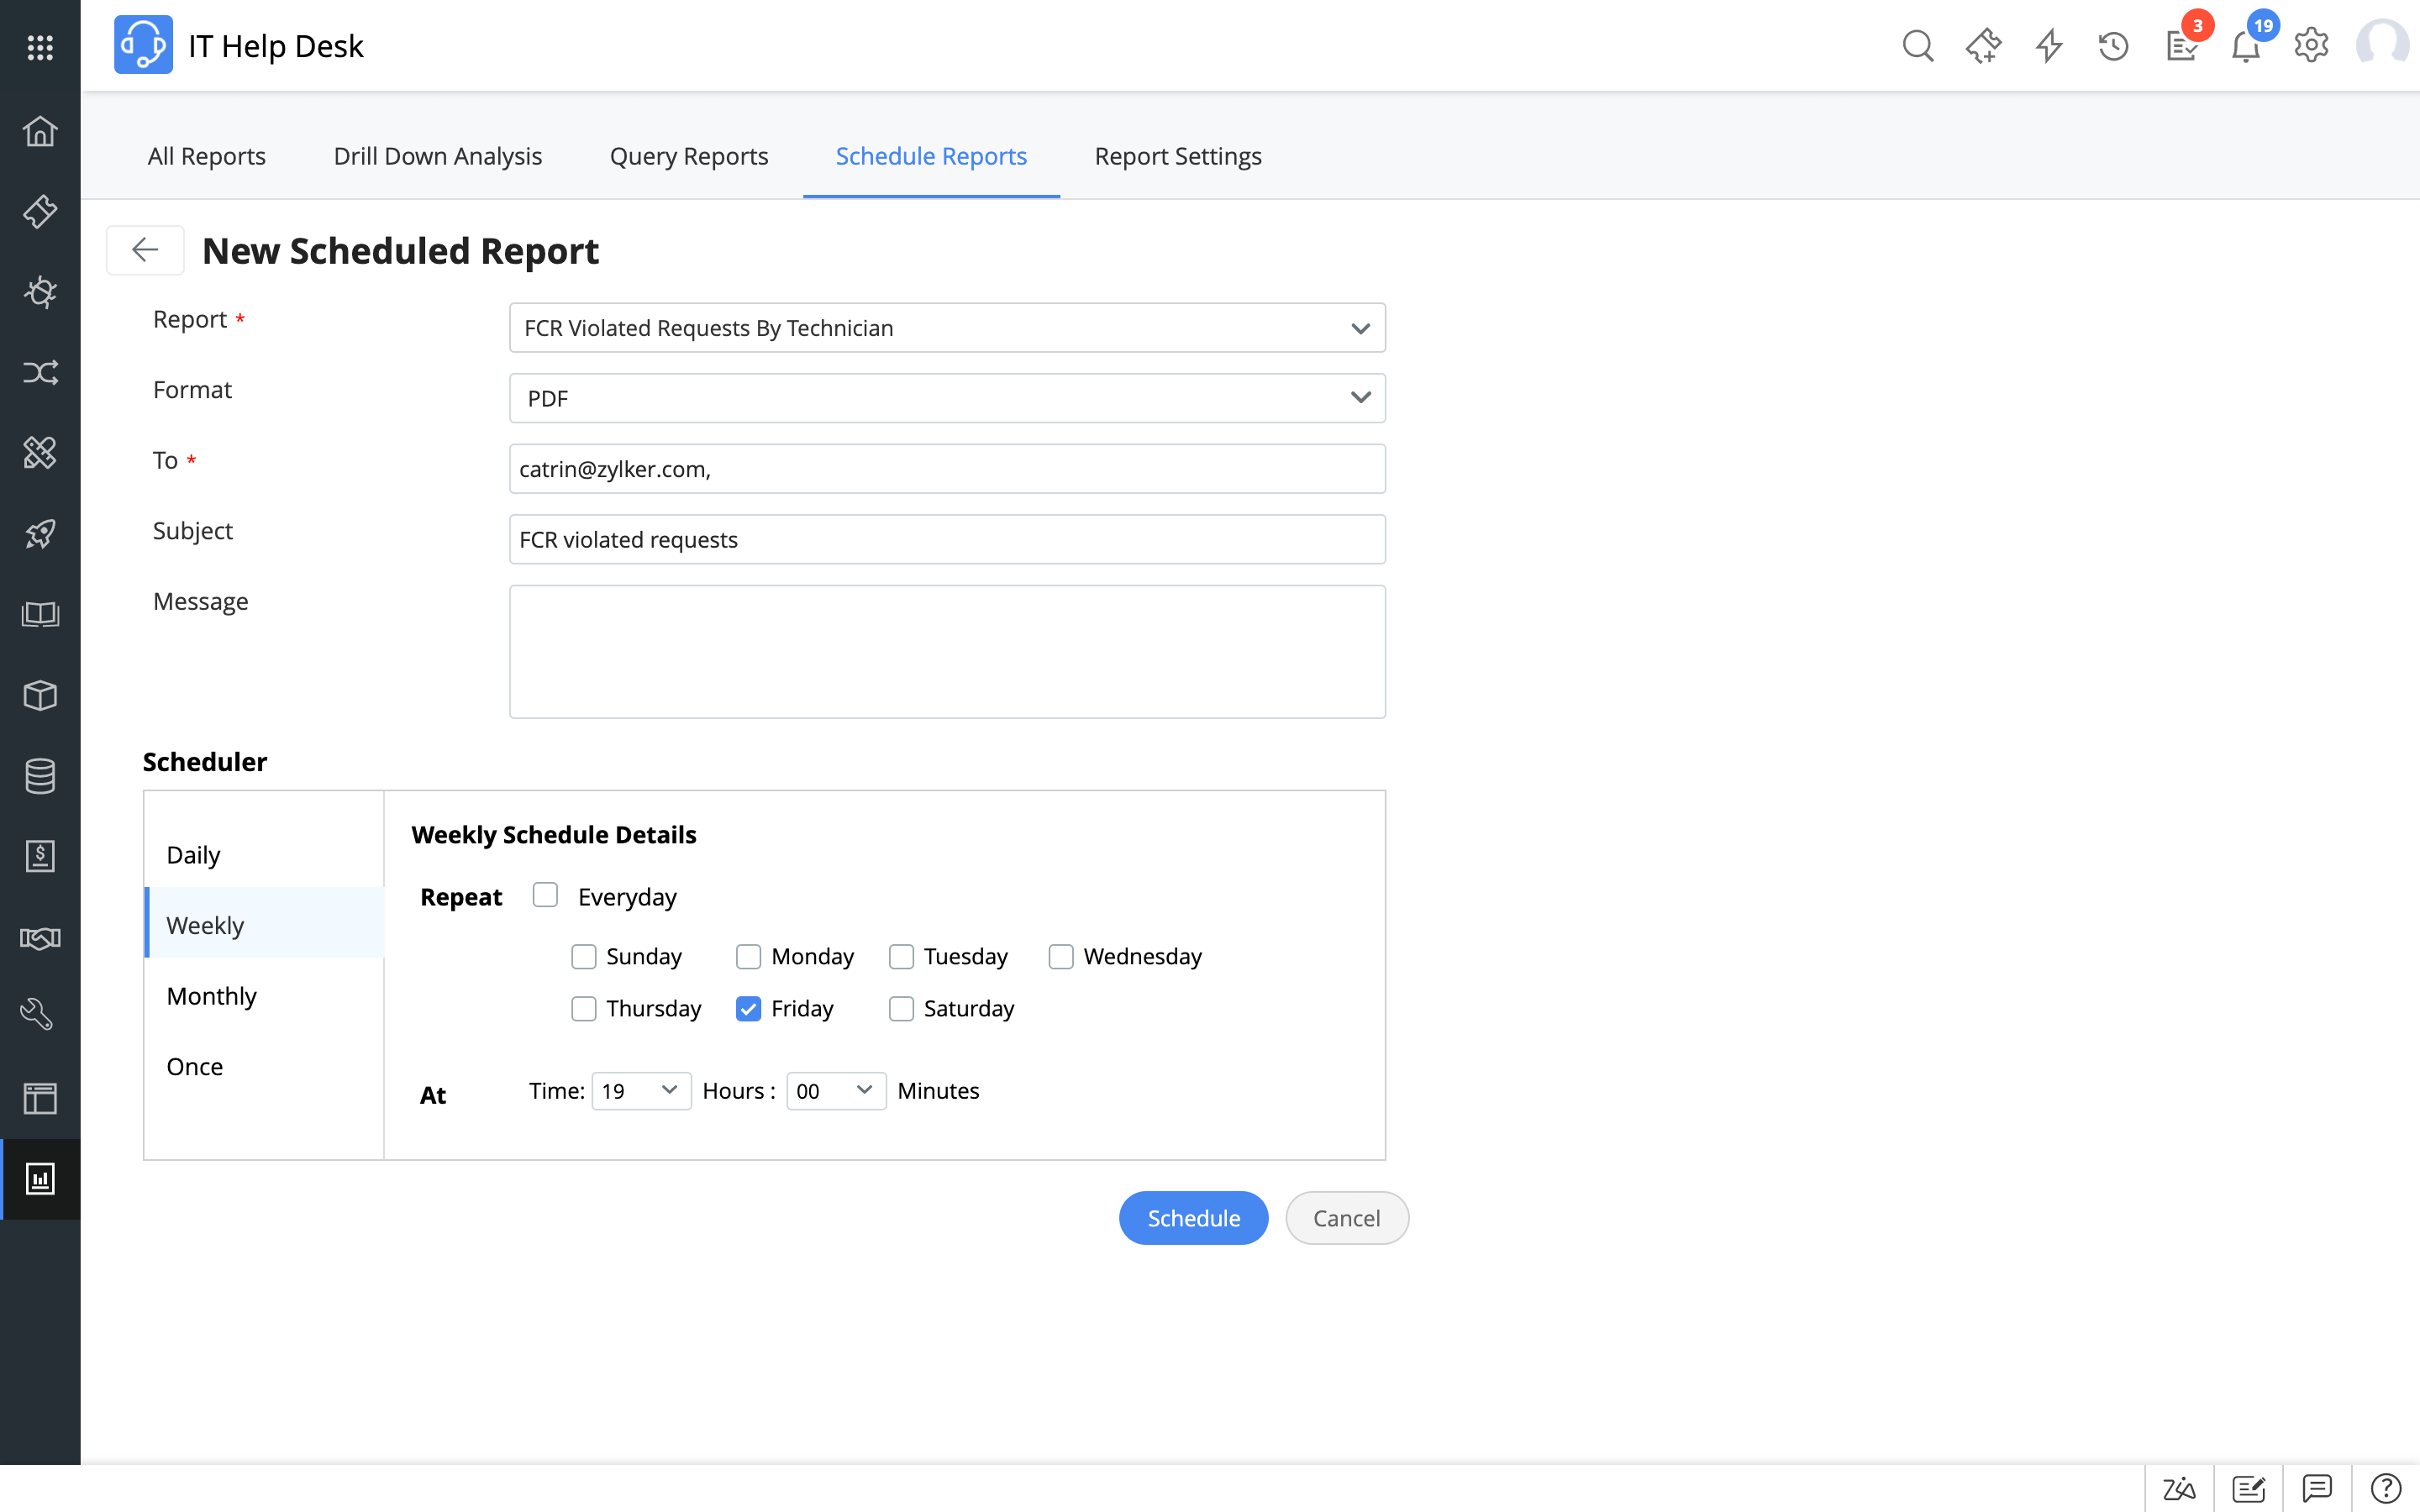Open the help question mark icon
The height and width of the screenshot is (1512, 2420).
[2386, 1488]
